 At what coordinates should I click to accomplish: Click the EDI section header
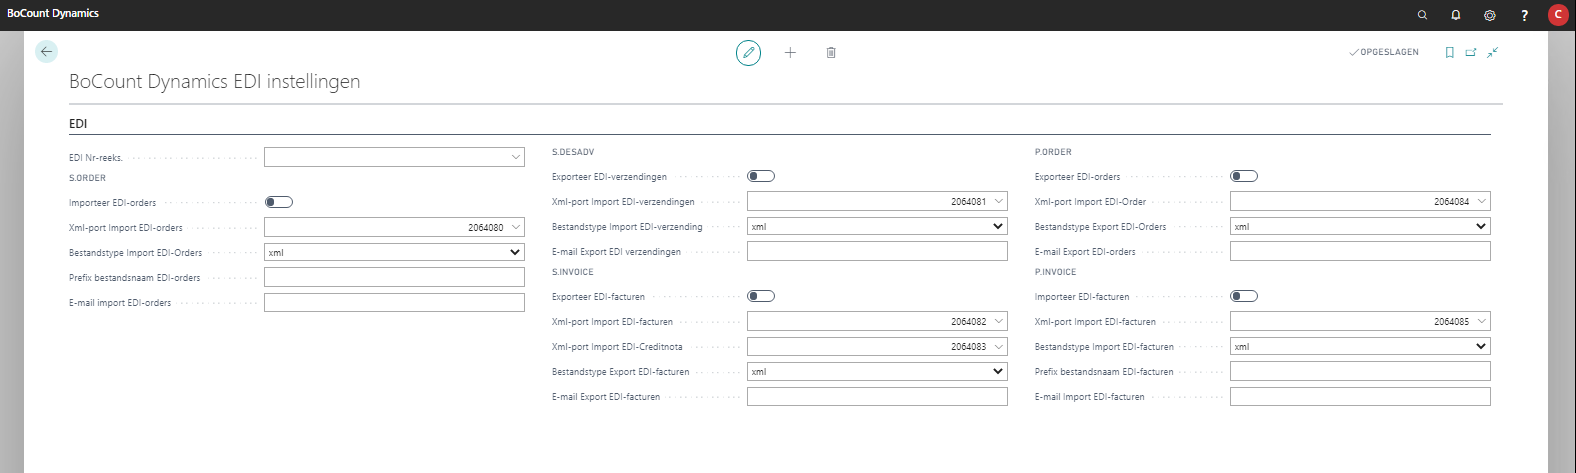[78, 124]
